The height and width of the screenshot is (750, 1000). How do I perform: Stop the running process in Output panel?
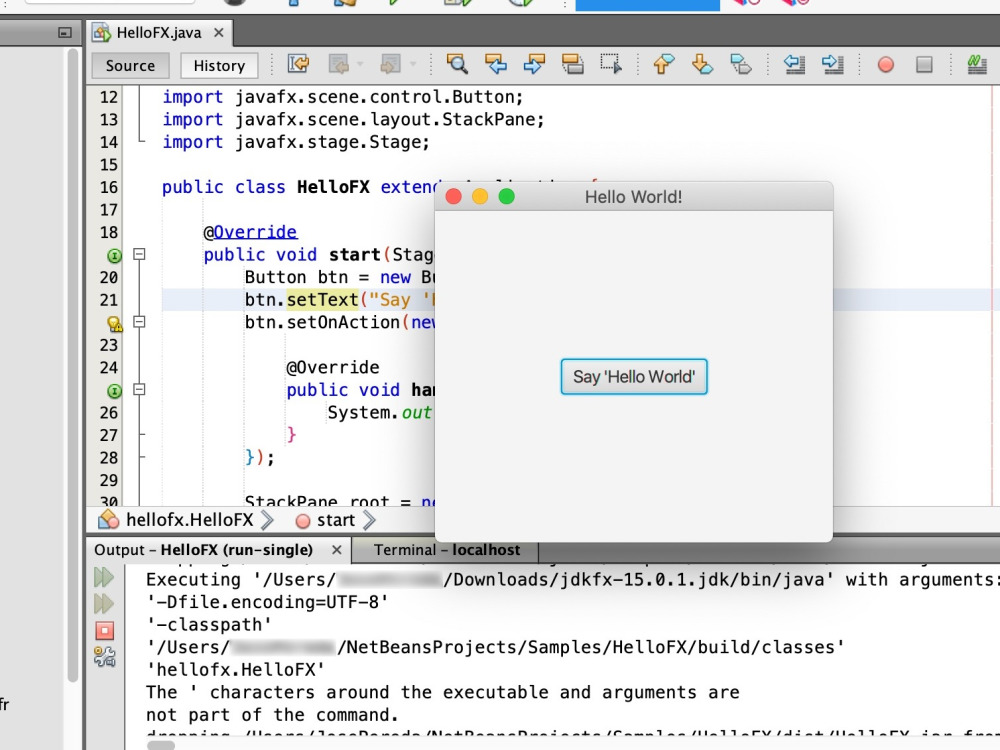[105, 631]
